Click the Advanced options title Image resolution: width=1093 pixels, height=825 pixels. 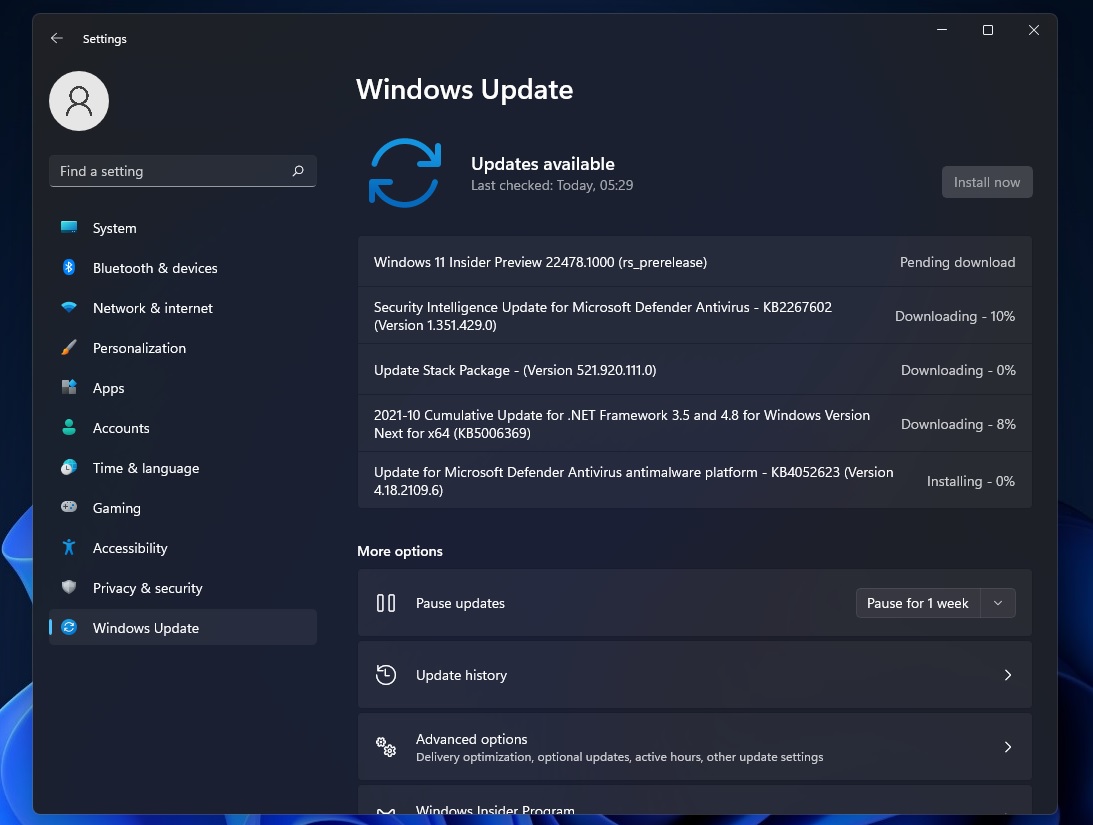tap(472, 739)
